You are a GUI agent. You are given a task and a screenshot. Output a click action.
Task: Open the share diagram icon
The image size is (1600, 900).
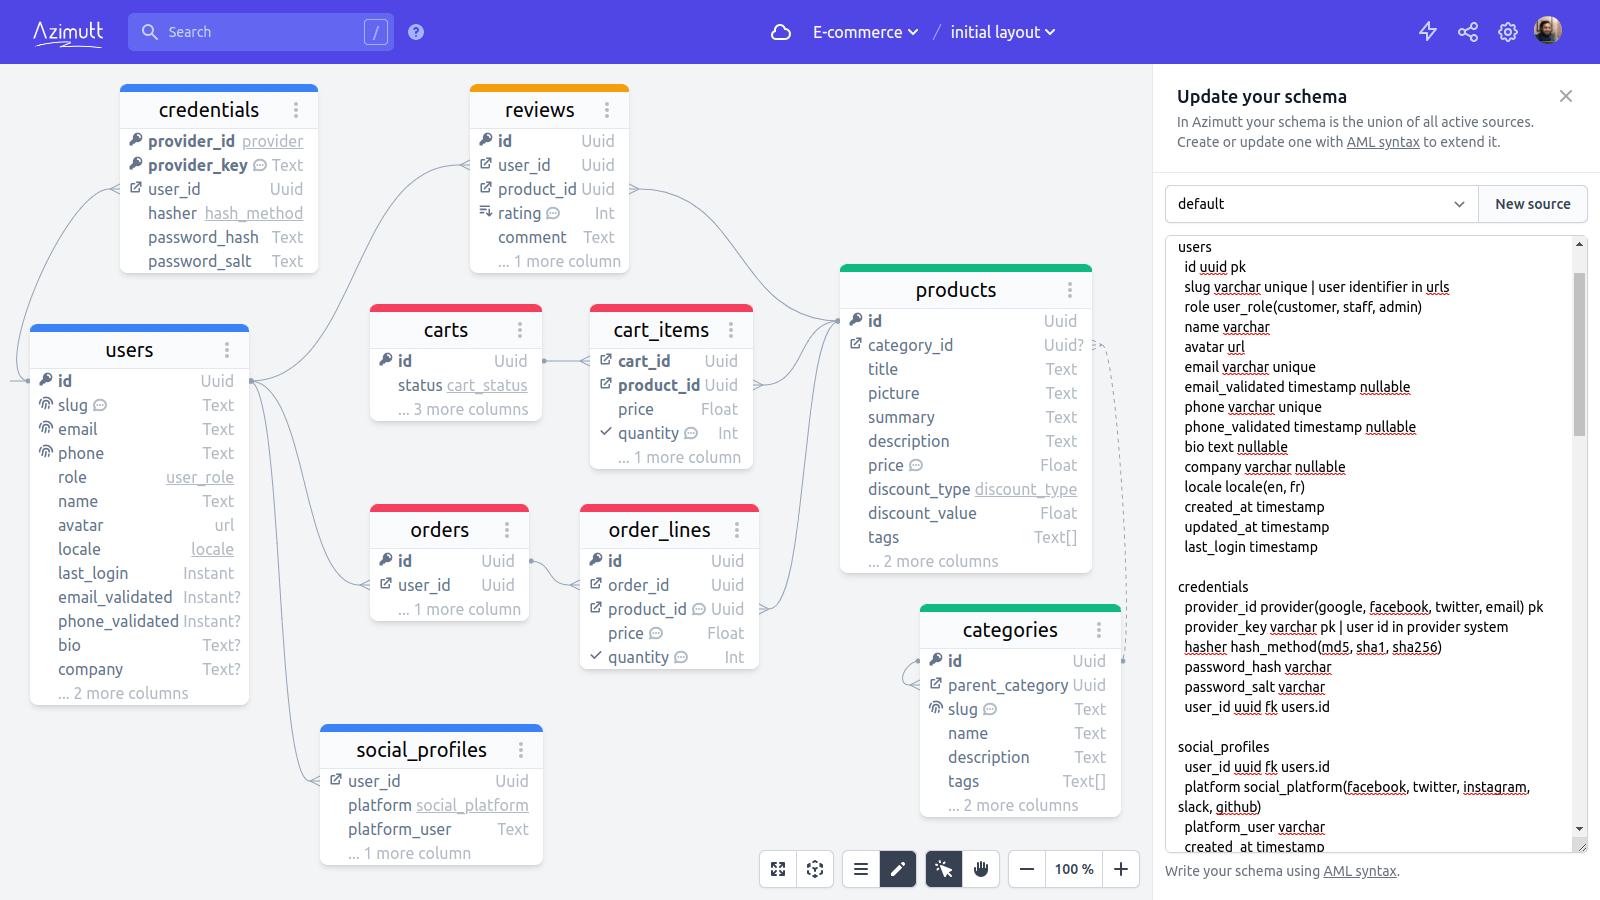click(x=1467, y=31)
